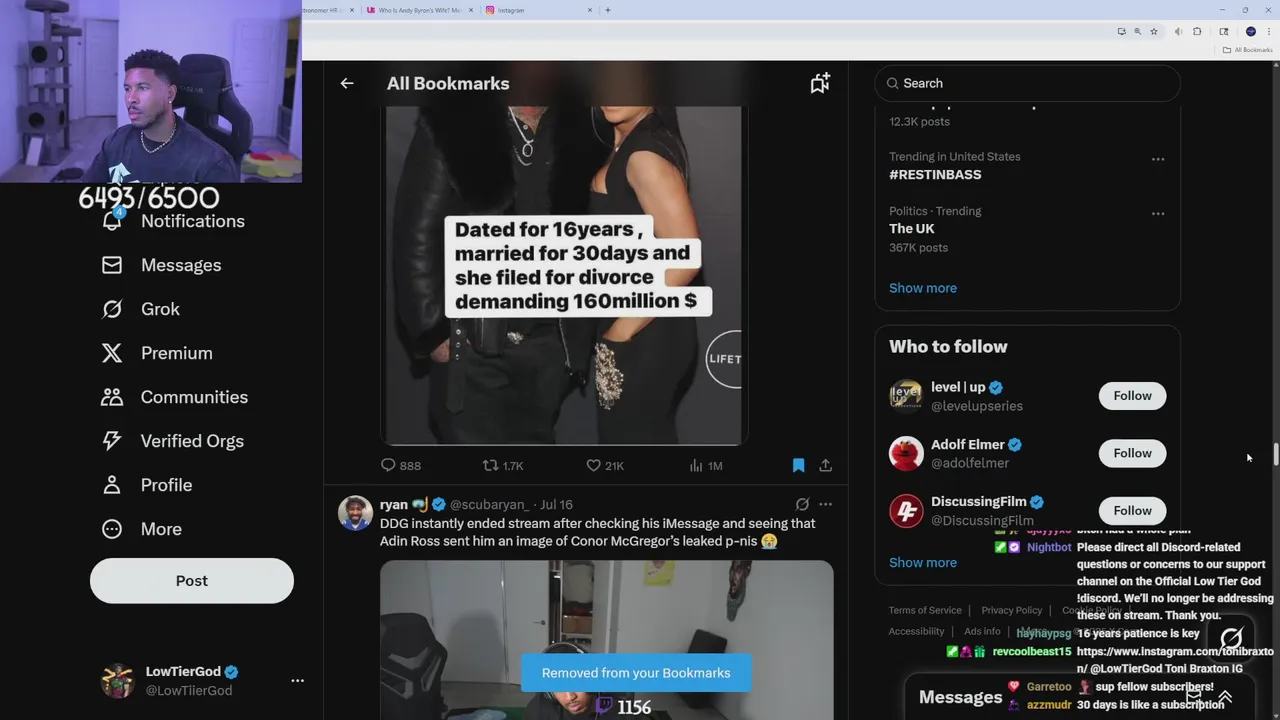Open ryan's profile avatar

point(355,513)
